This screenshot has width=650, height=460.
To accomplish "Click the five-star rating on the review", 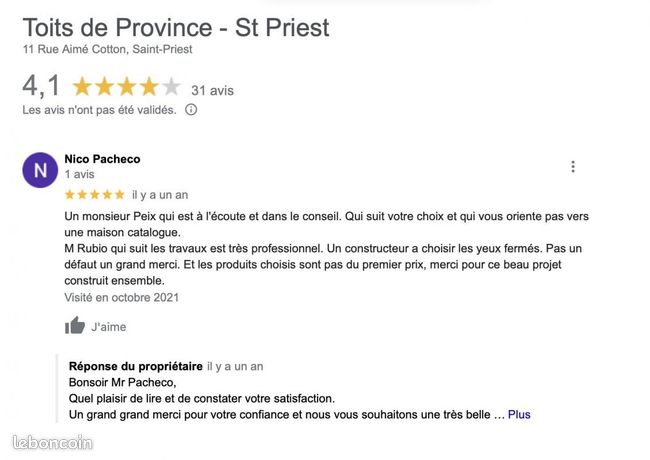I will (95, 195).
